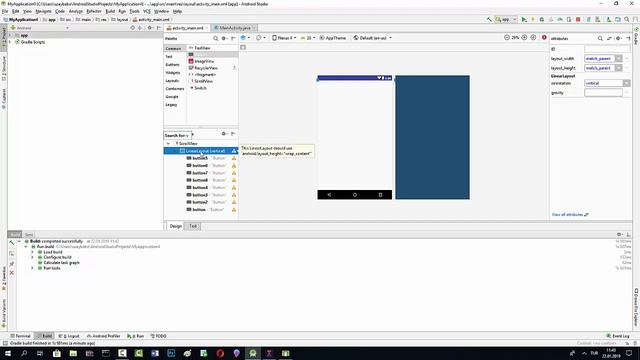Expand the Gradle Scripts node
Image resolution: width=640 pixels, height=360 pixels.
[x=10, y=42]
